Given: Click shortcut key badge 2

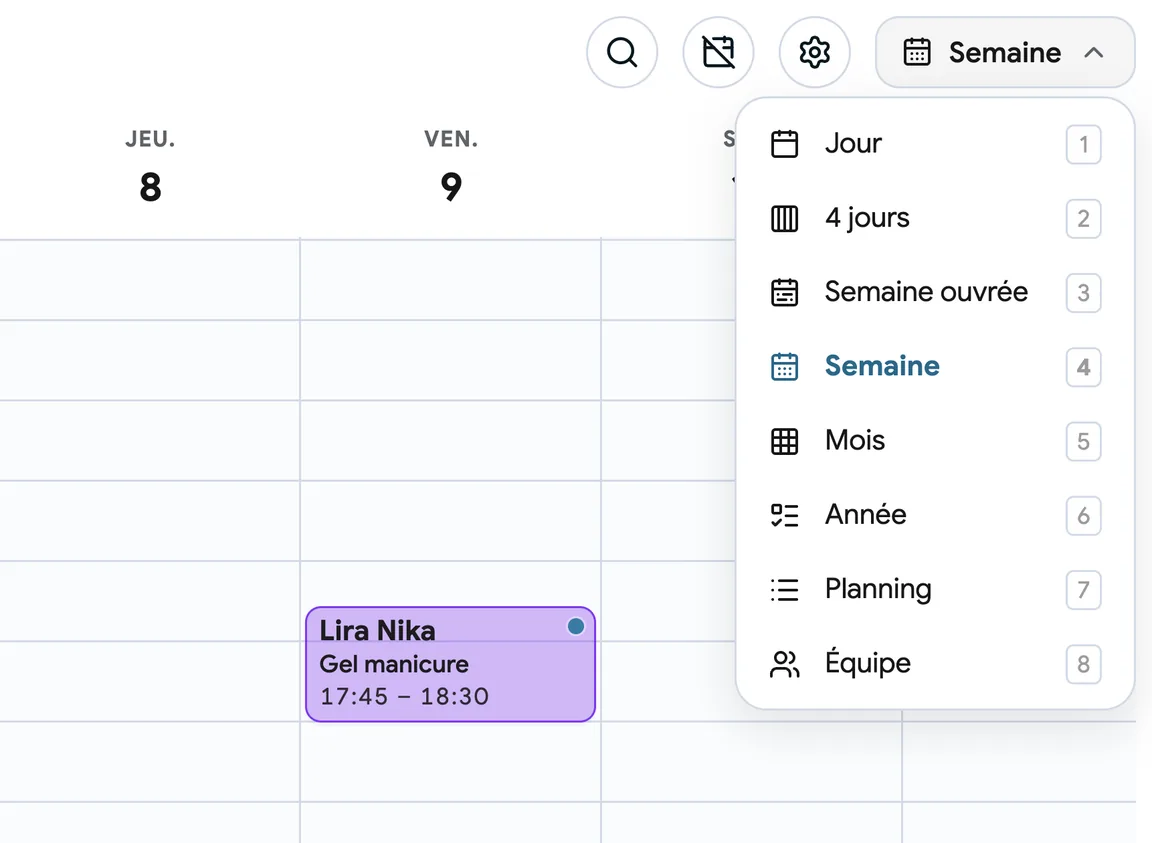Looking at the screenshot, I should click(x=1083, y=218).
